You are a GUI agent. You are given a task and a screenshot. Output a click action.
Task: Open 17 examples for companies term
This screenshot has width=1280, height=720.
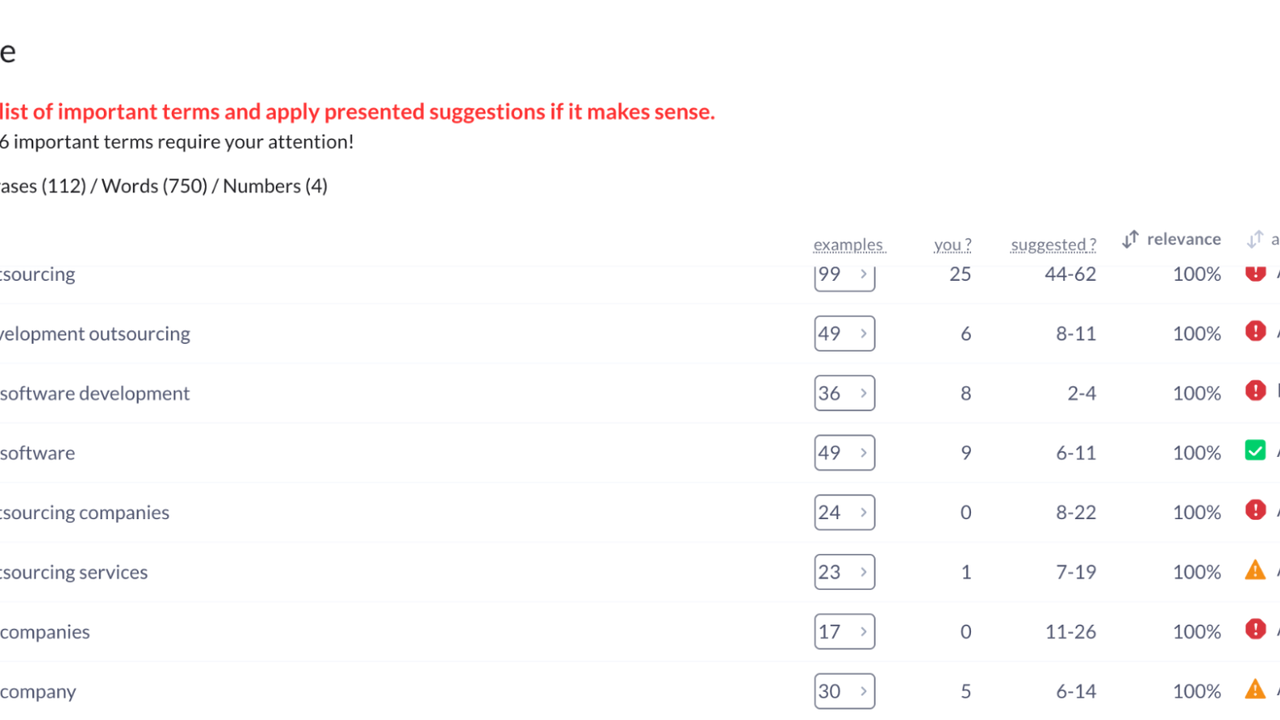[x=844, y=632]
